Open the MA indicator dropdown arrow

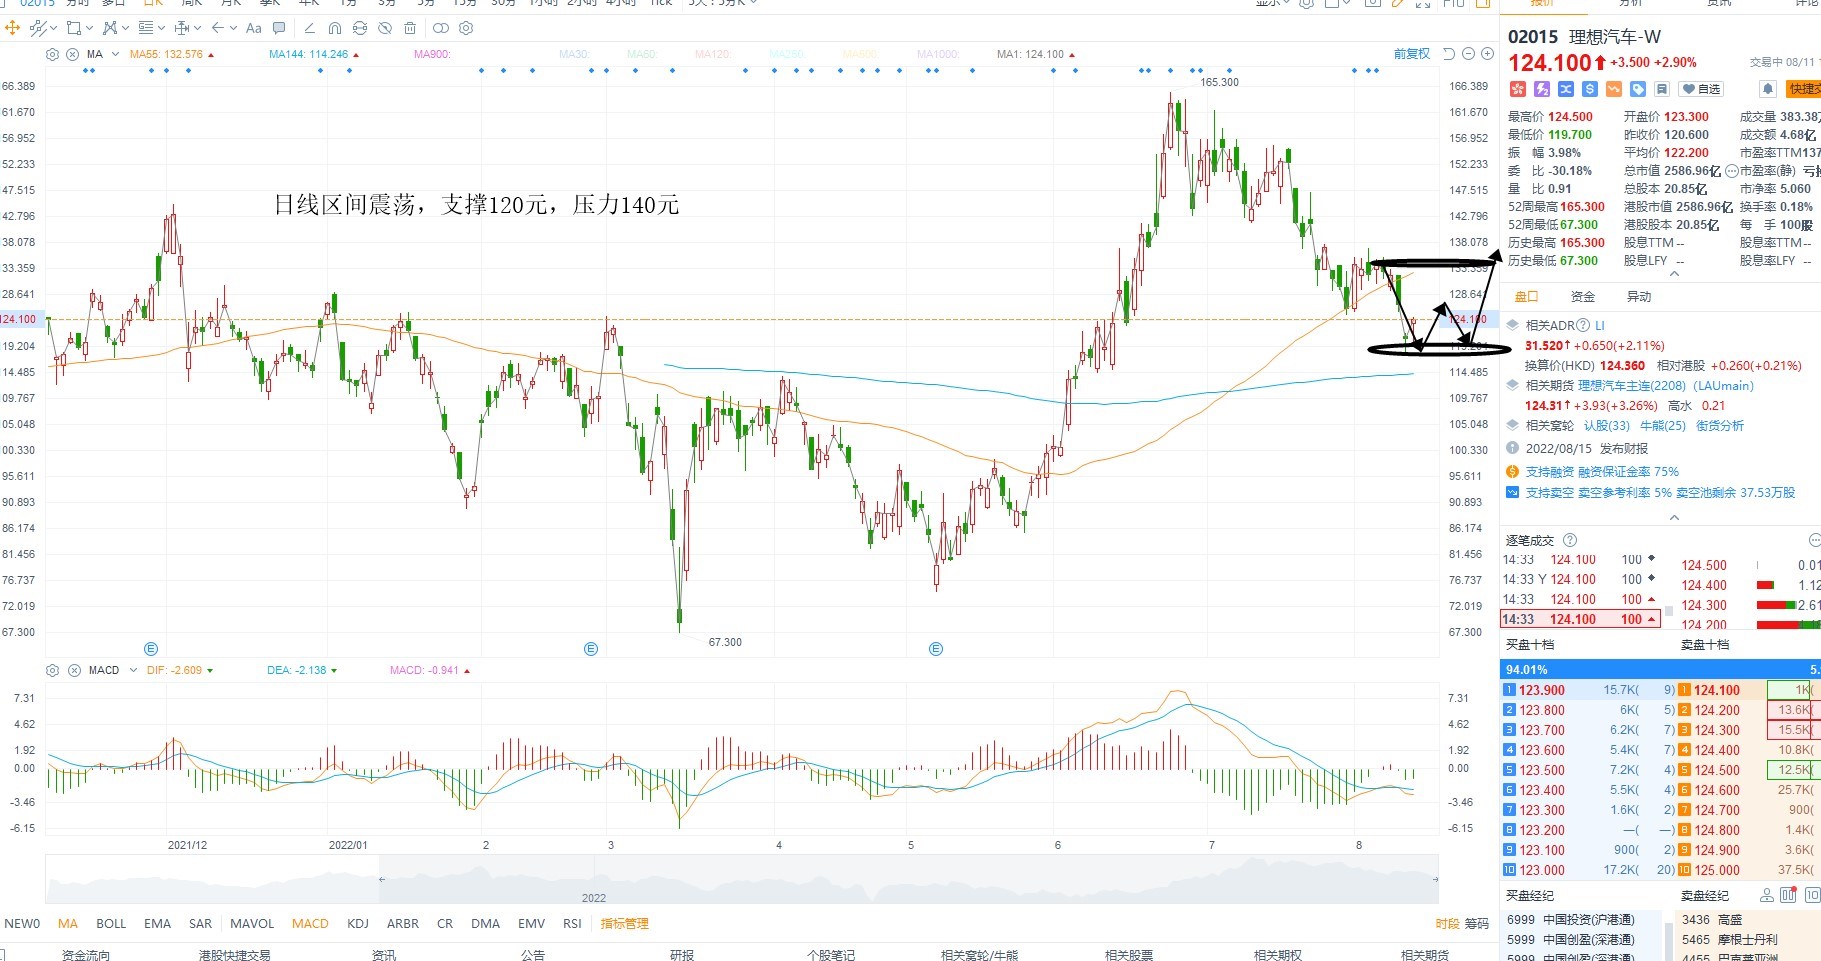click(x=116, y=54)
